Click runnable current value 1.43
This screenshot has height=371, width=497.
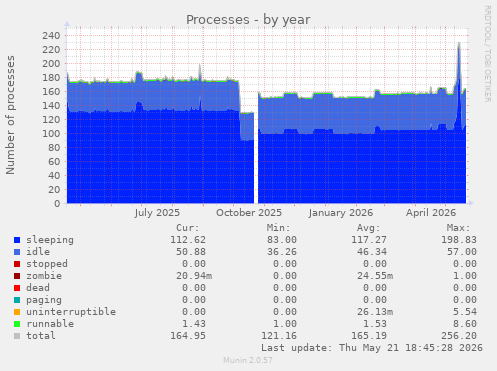(194, 324)
